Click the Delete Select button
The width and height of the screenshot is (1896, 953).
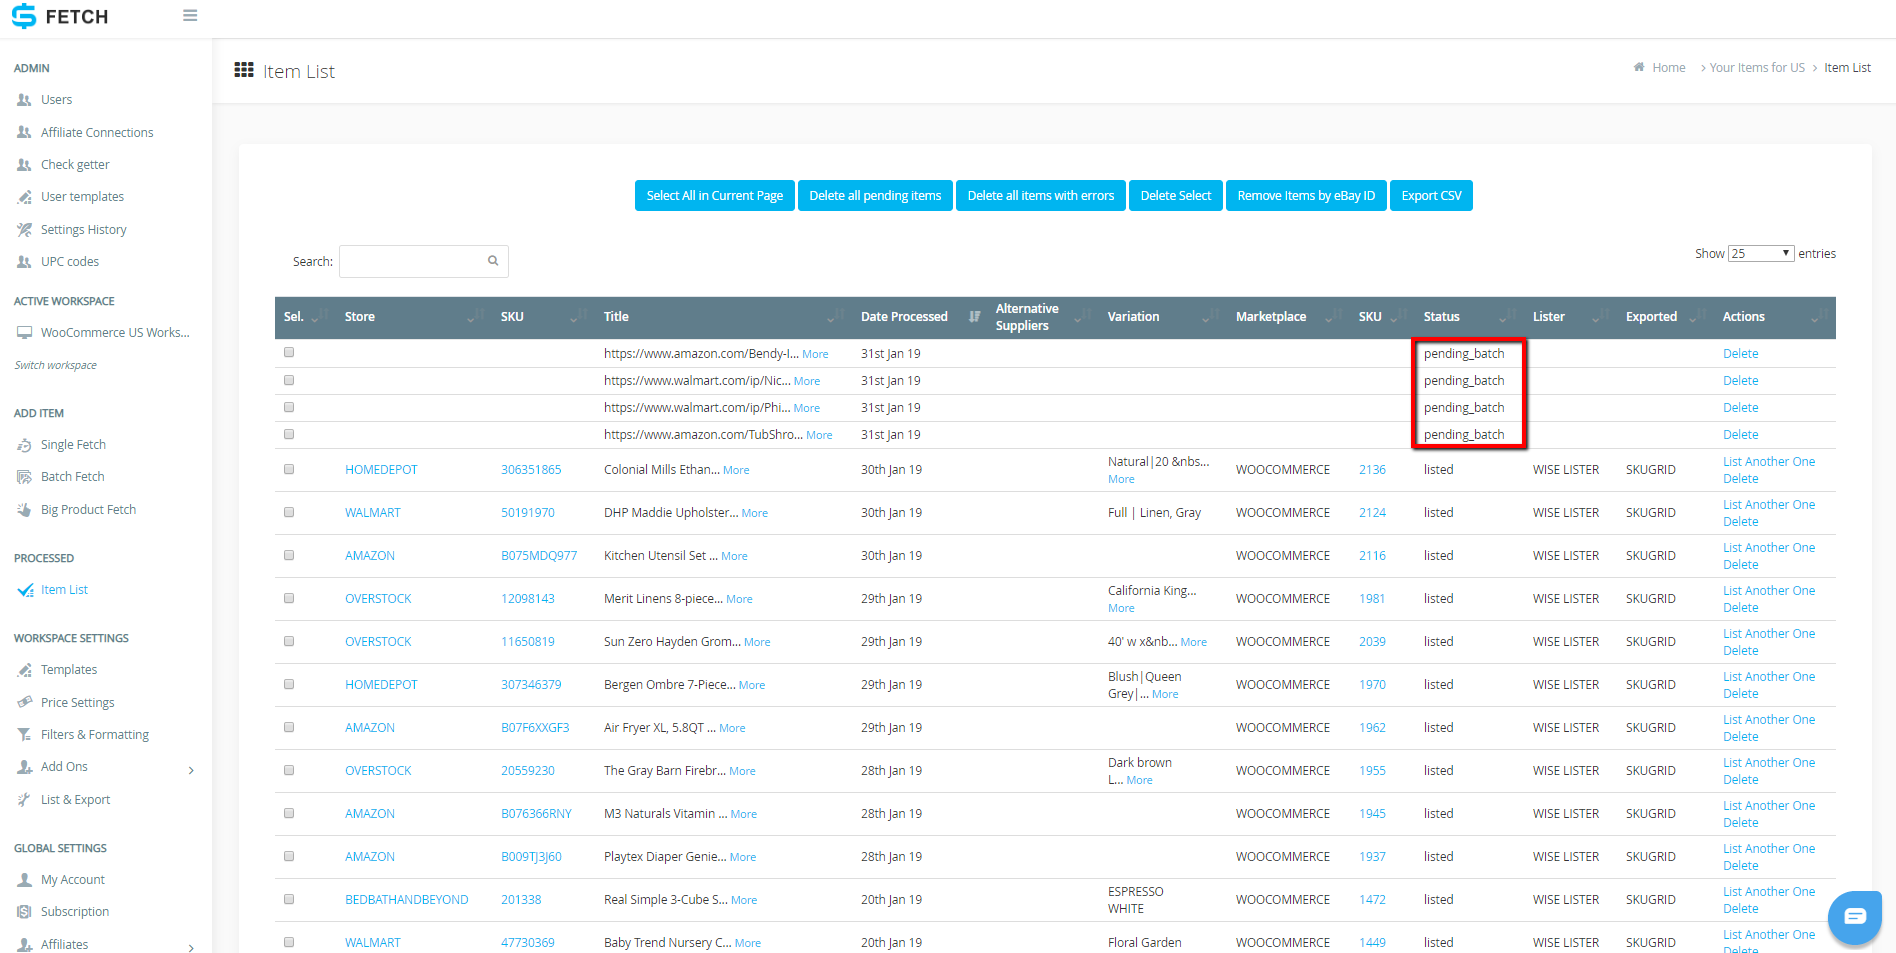click(x=1175, y=195)
